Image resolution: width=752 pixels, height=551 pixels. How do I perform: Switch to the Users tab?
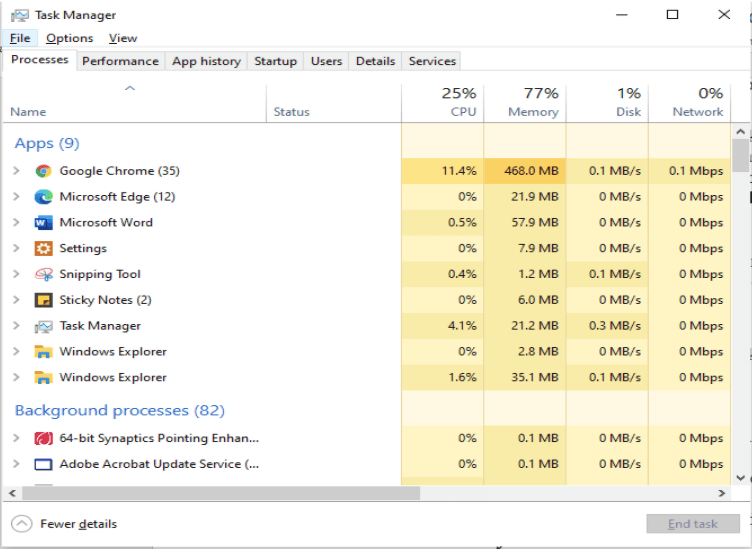(x=326, y=61)
